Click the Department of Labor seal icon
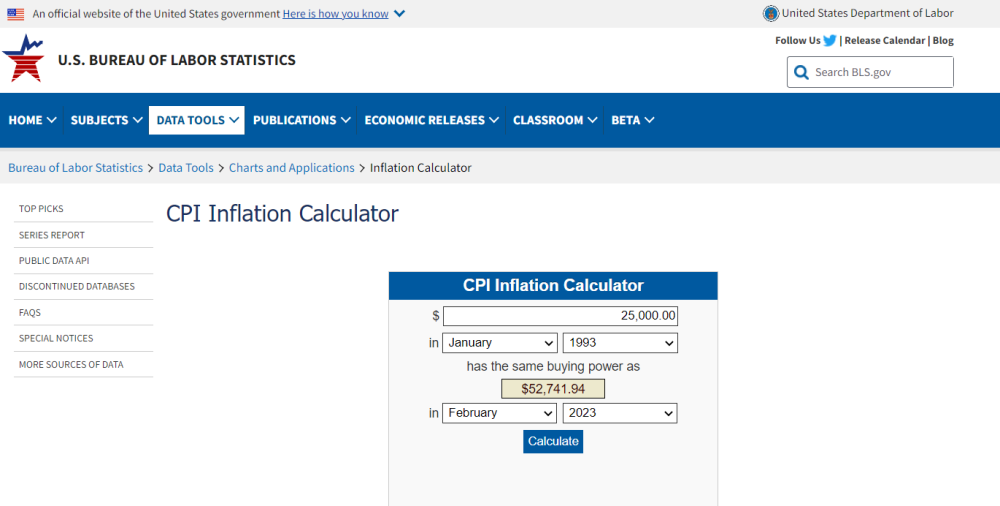1000x506 pixels. [x=770, y=14]
